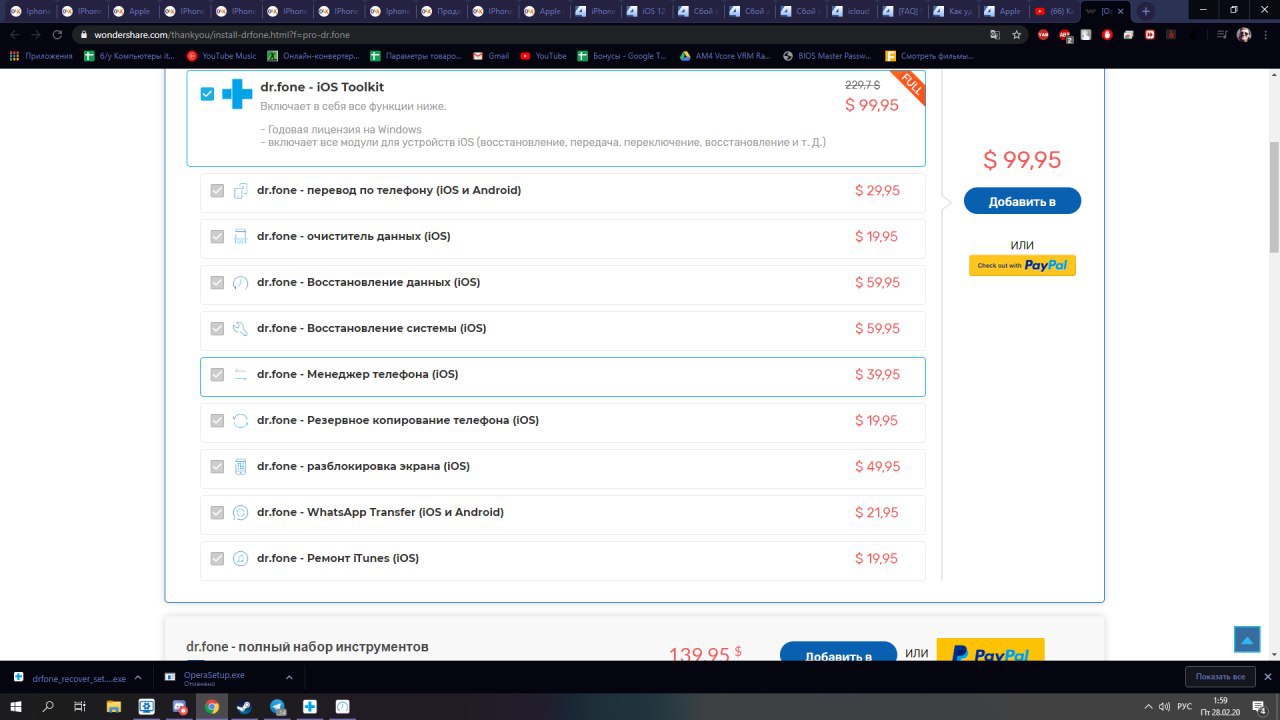
Task: Toggle checkbox for перевод по телефону
Action: 217,191
